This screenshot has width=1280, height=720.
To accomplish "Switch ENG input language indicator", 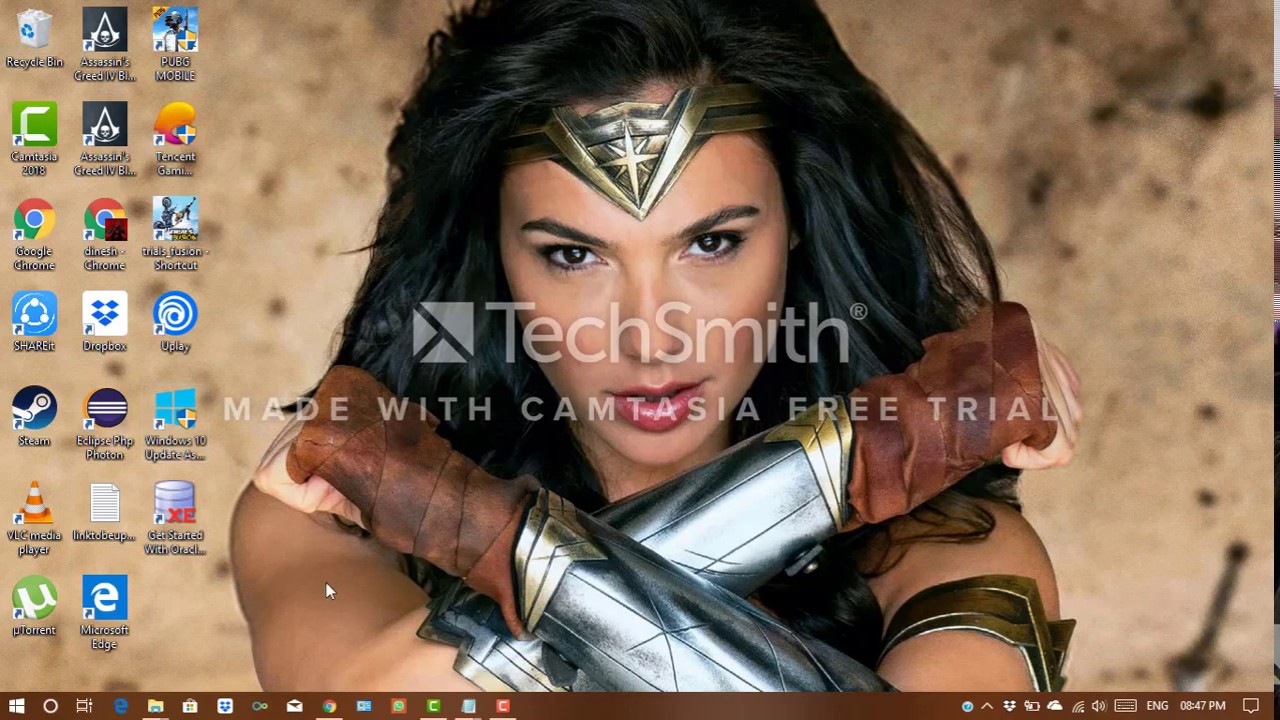I will (x=1157, y=706).
